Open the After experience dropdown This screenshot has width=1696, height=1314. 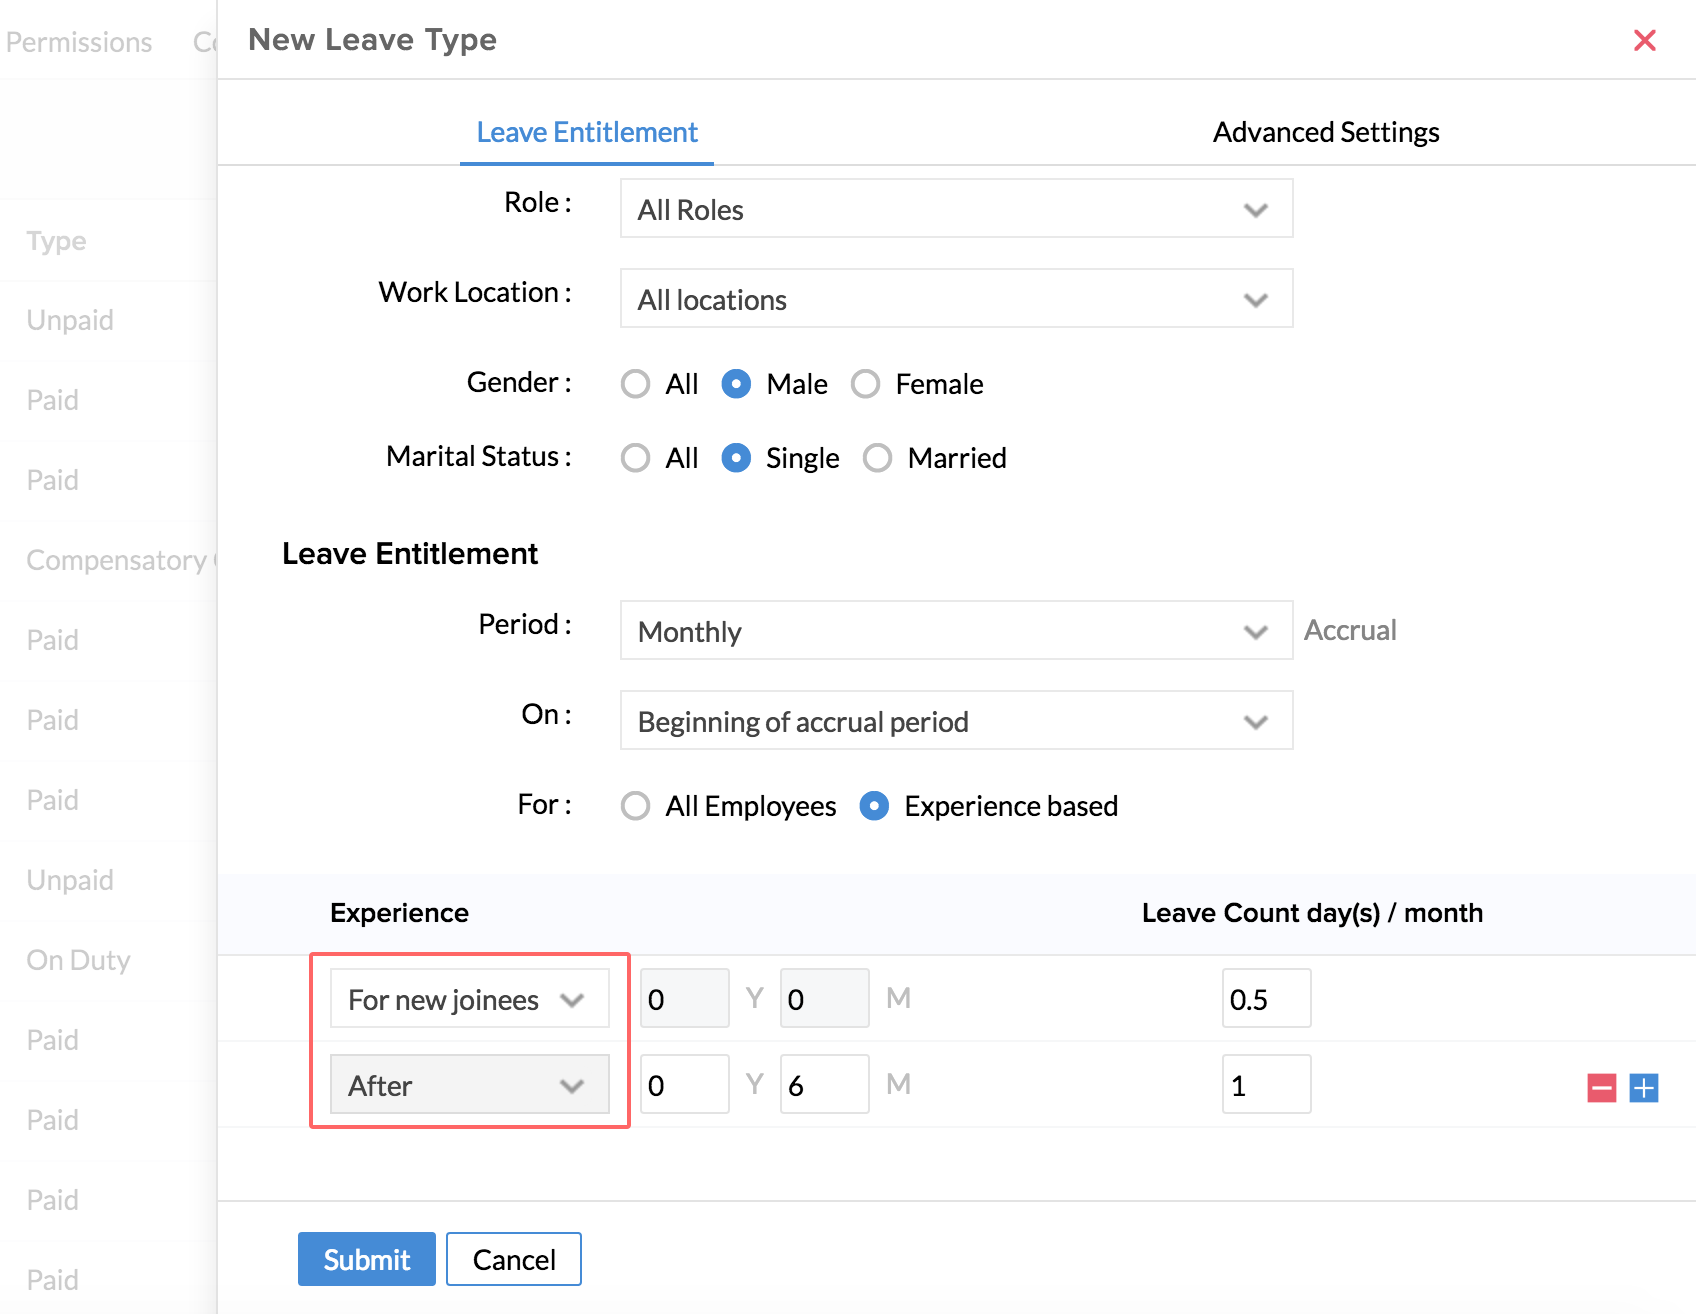coord(469,1085)
